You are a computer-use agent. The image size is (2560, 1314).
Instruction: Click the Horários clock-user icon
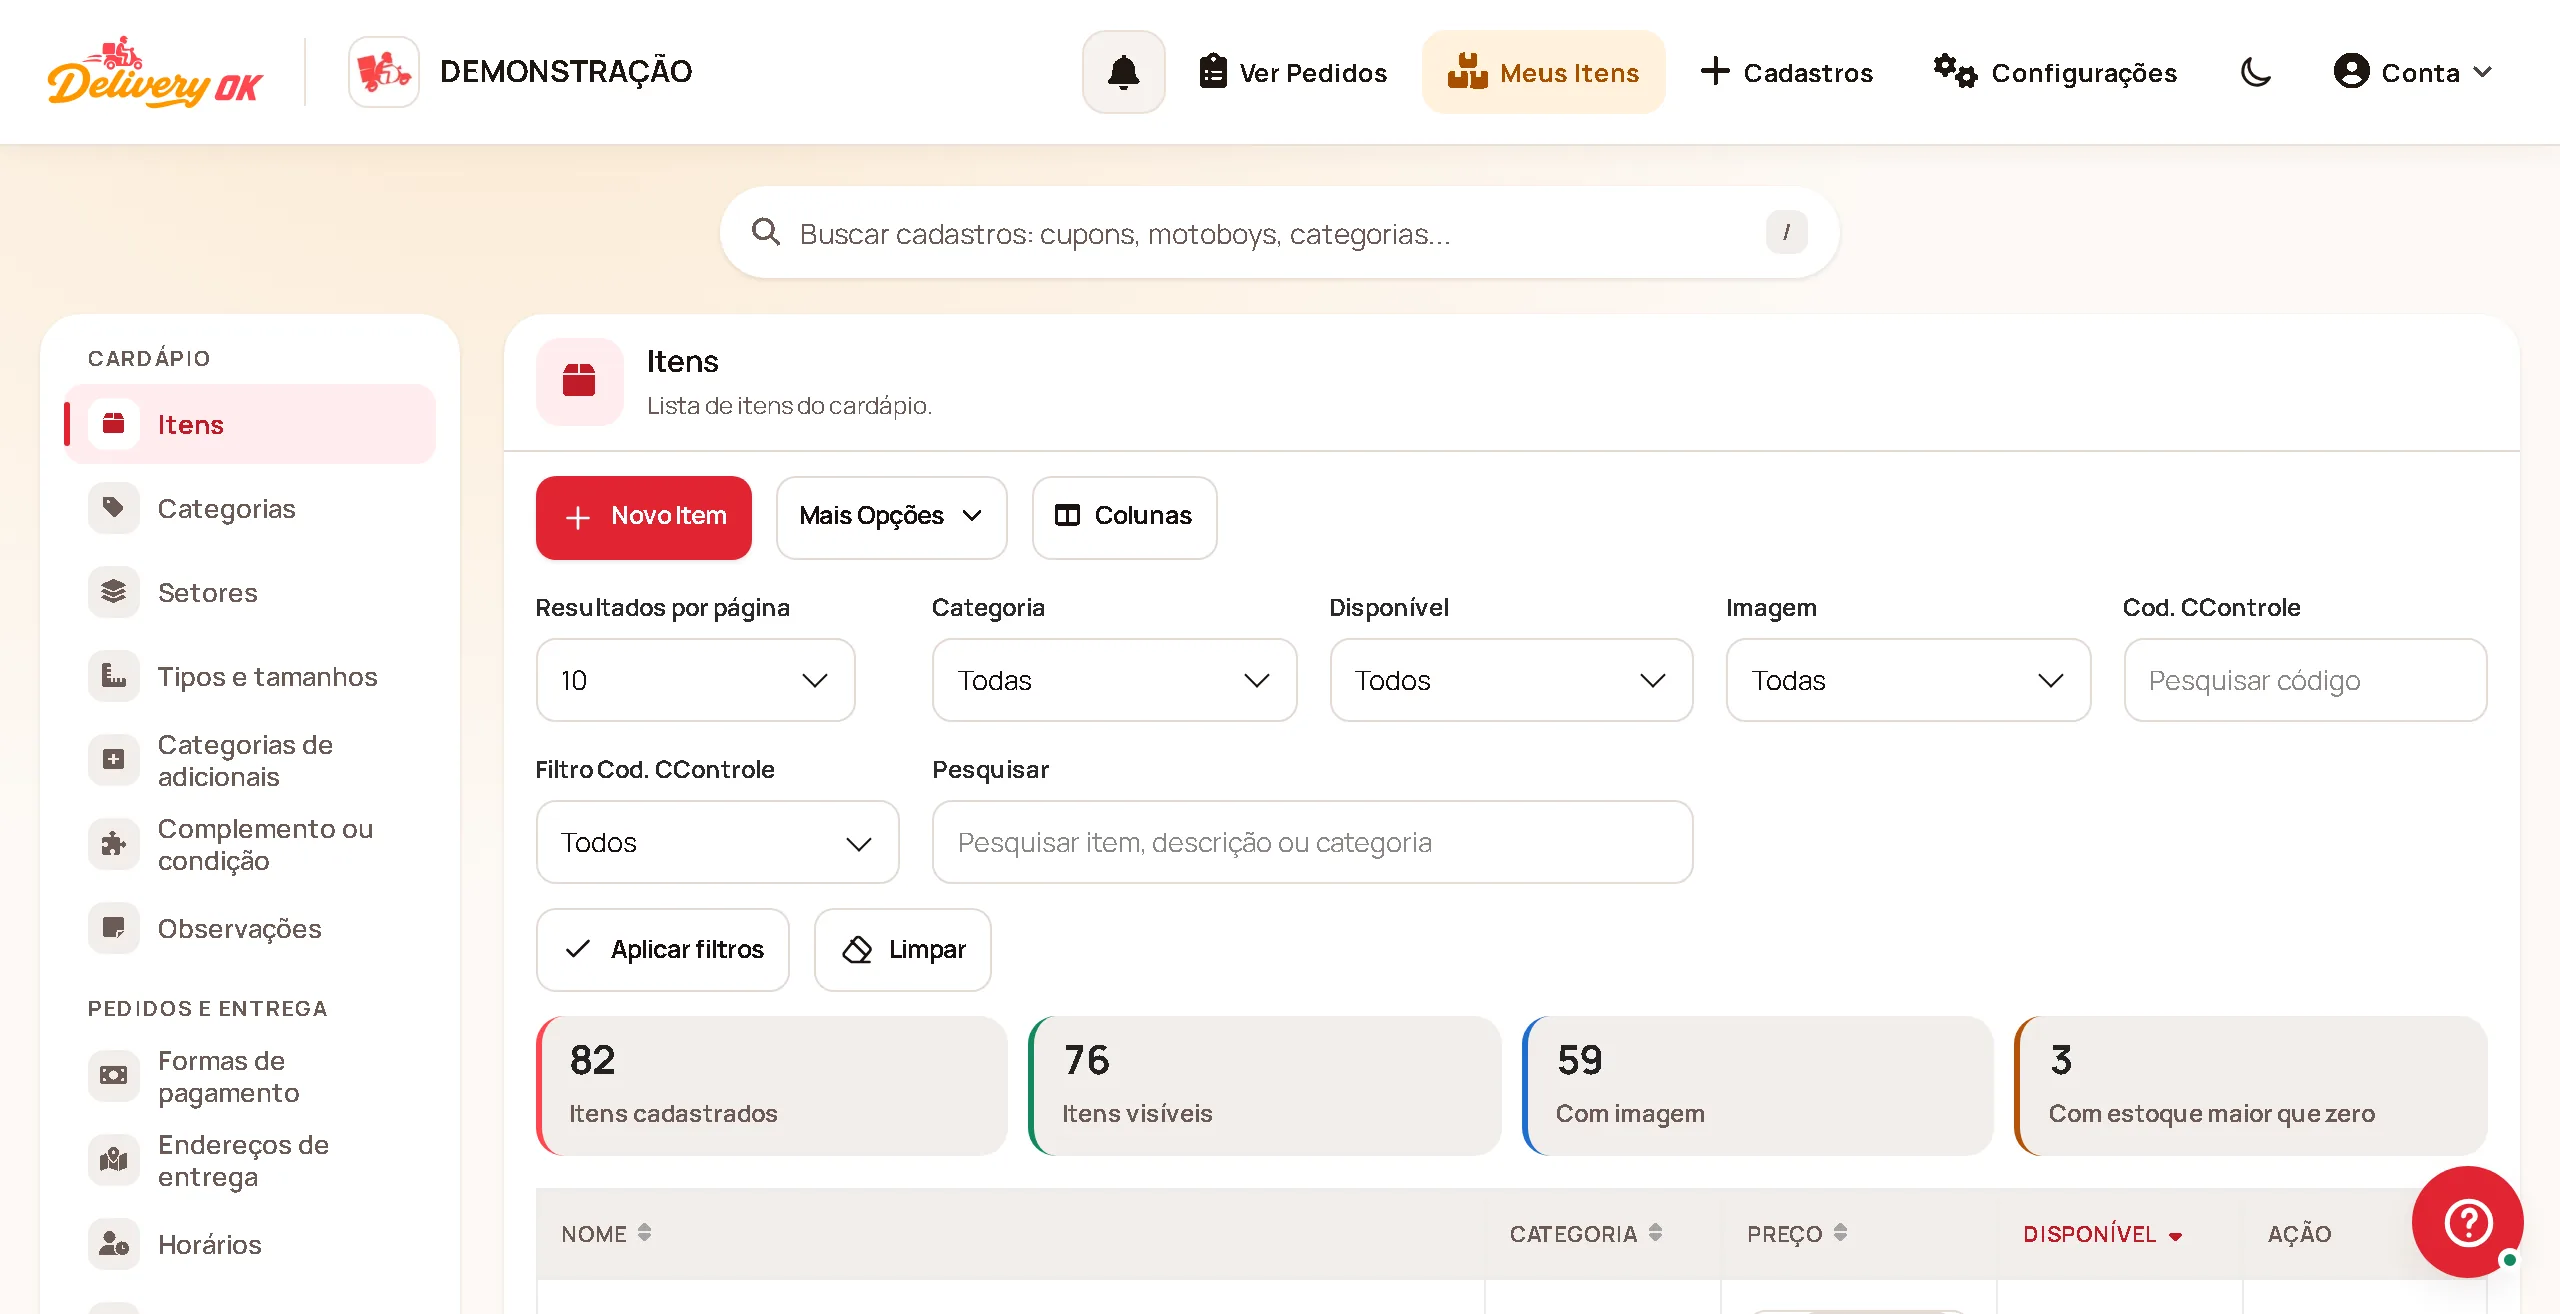114,1244
